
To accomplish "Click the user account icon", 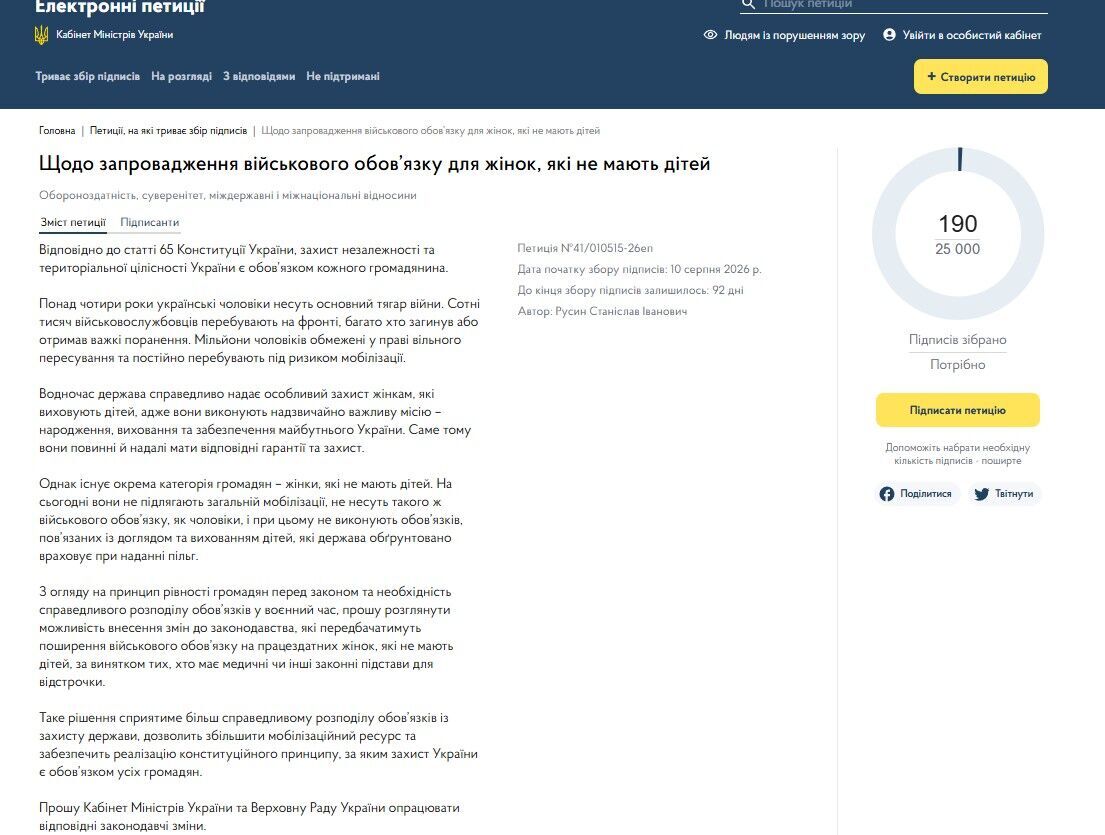I will pos(889,35).
